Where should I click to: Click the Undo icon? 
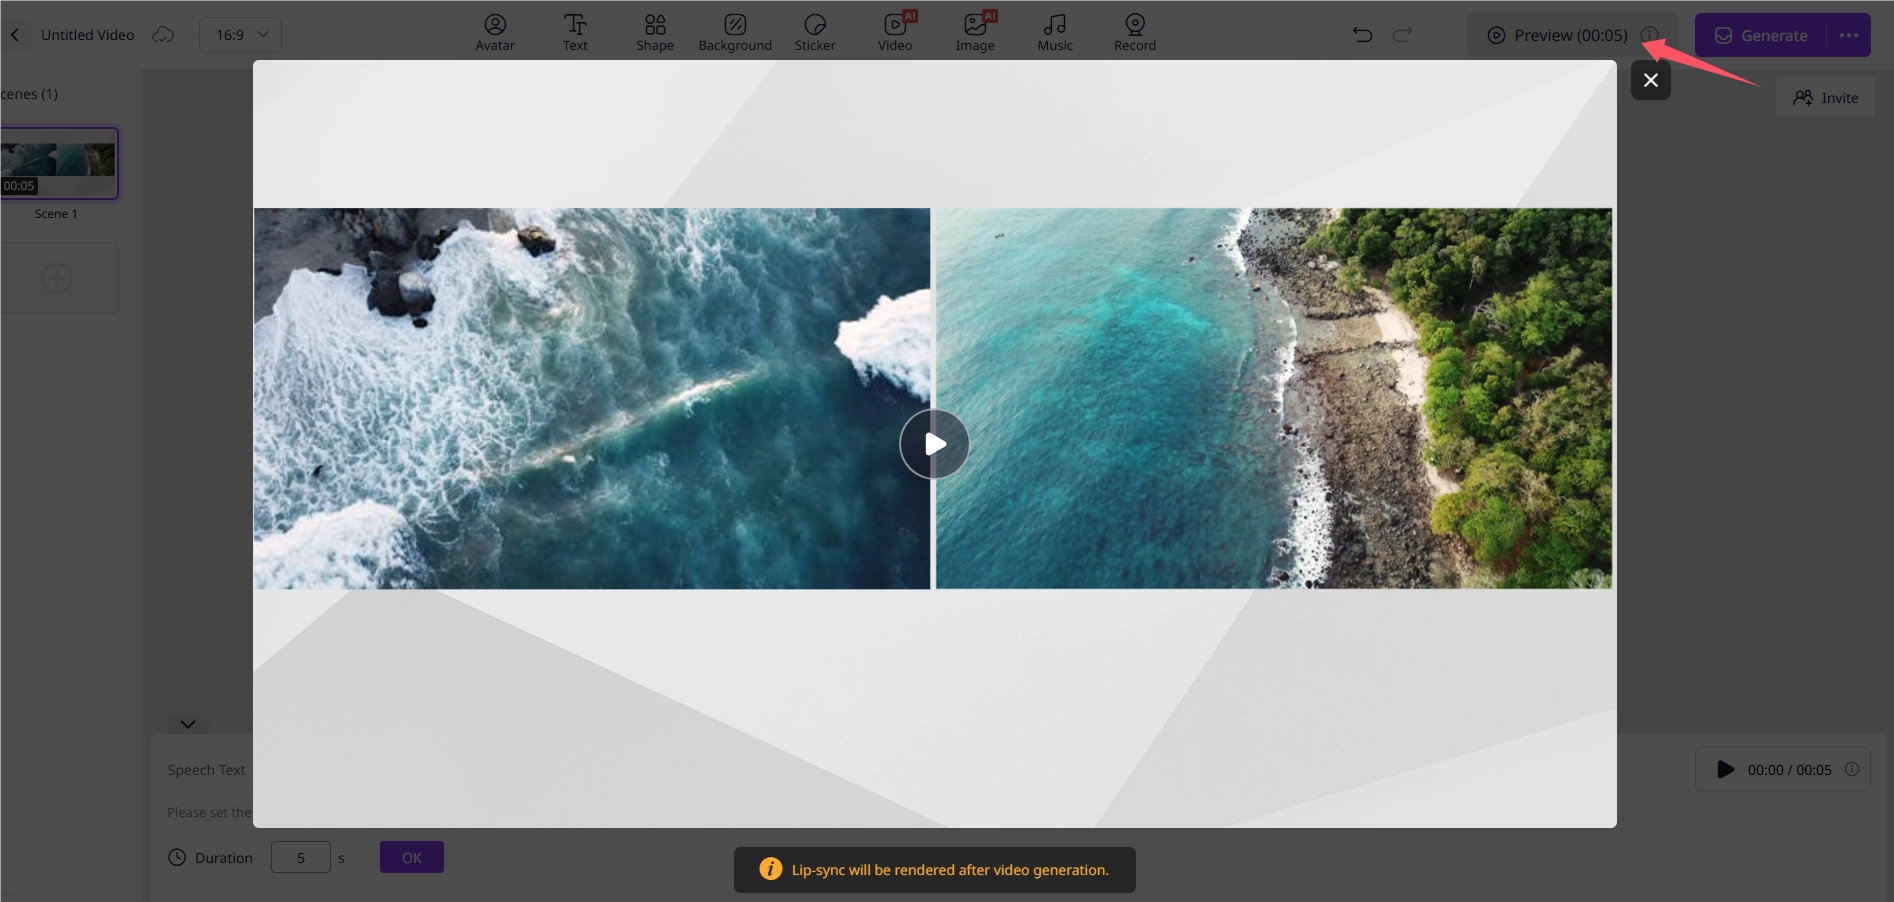[x=1361, y=34]
